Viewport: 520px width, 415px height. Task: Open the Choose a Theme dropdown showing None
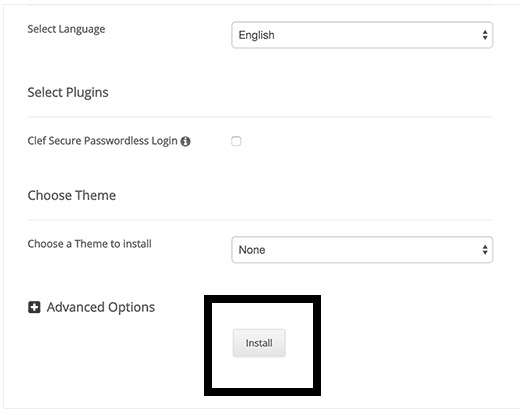point(362,250)
